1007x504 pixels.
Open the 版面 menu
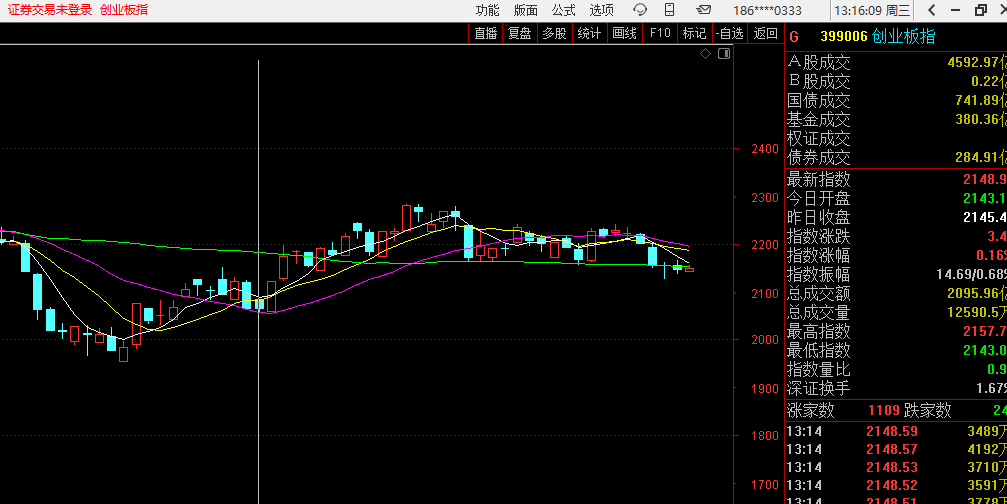526,10
